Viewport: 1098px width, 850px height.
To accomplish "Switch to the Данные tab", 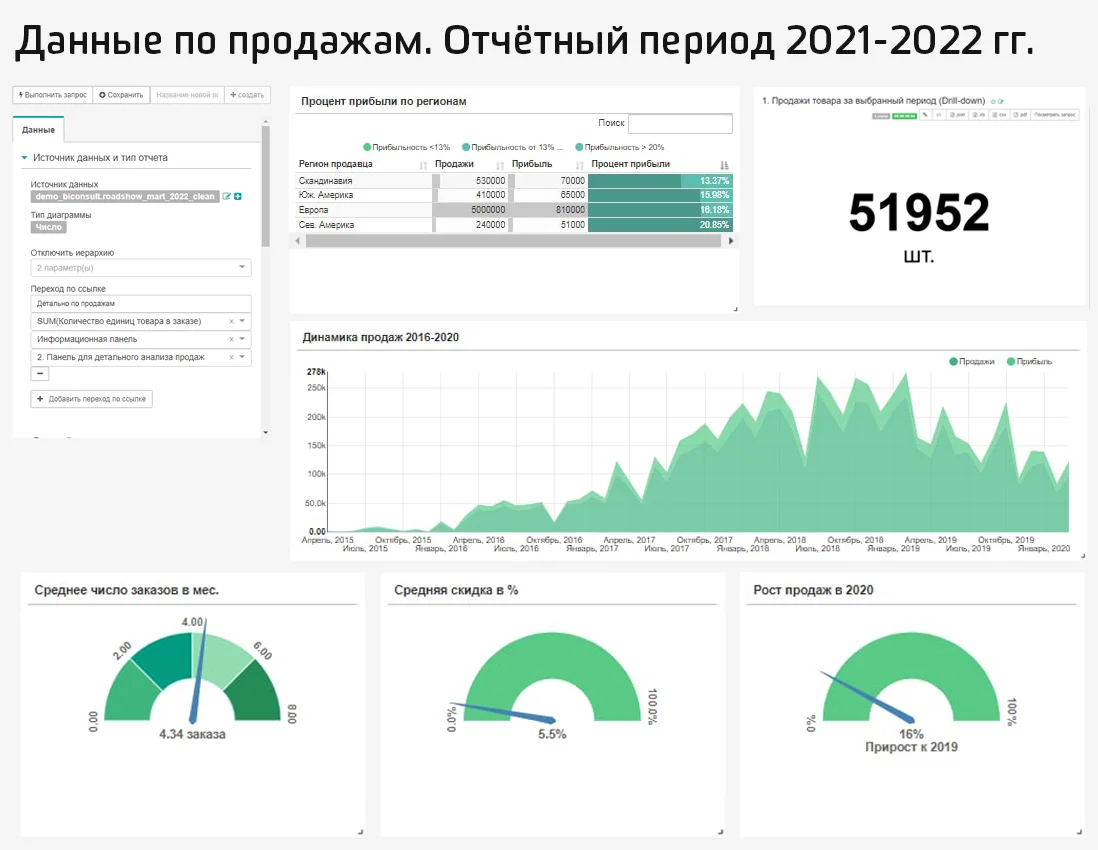I will click(39, 129).
